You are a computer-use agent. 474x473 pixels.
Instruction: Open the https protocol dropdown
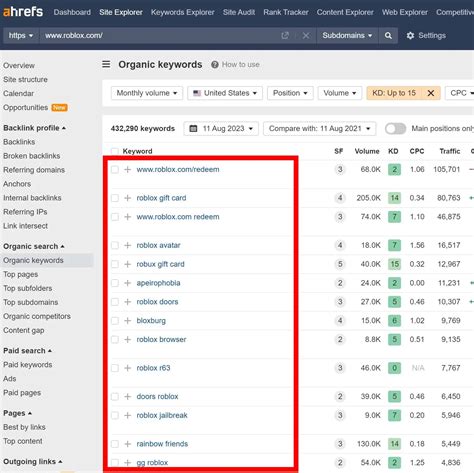click(21, 35)
